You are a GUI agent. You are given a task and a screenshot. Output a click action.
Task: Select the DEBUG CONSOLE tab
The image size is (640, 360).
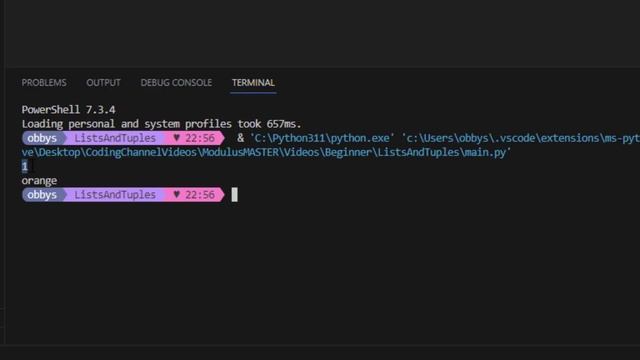[x=176, y=82]
